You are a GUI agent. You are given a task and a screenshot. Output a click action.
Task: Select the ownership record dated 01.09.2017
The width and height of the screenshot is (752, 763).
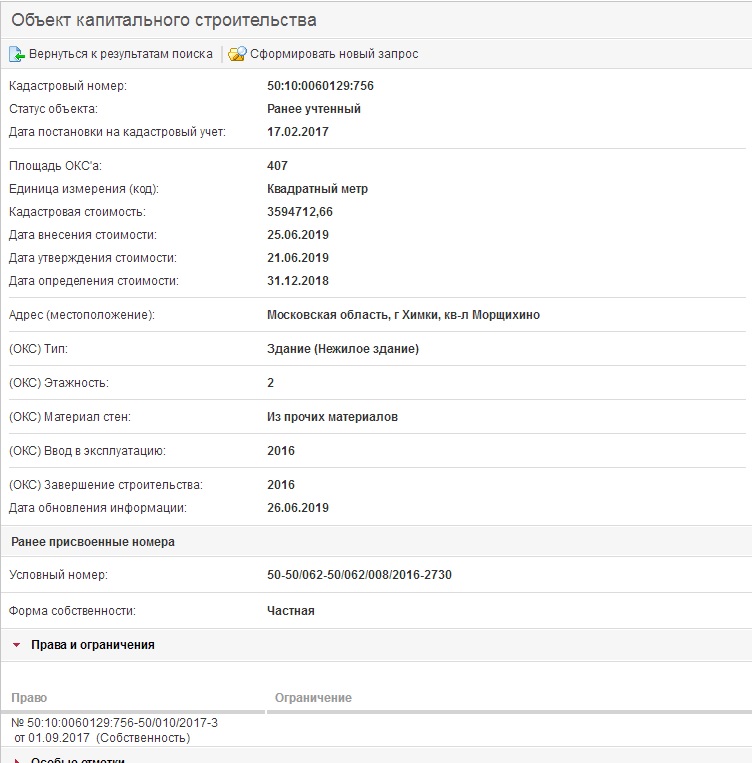pos(114,730)
